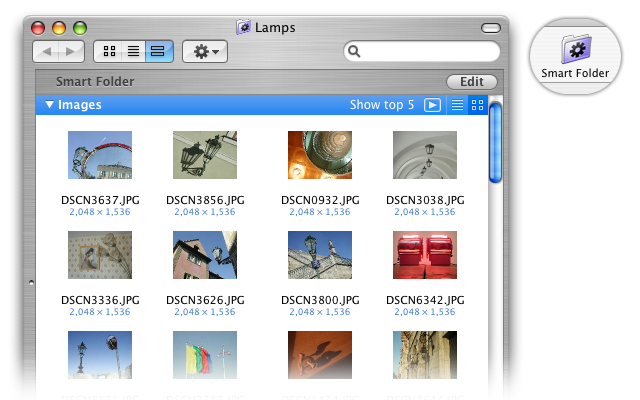
Task: Click the blue vertical scrollbar thumb
Action: pyautogui.click(x=495, y=143)
